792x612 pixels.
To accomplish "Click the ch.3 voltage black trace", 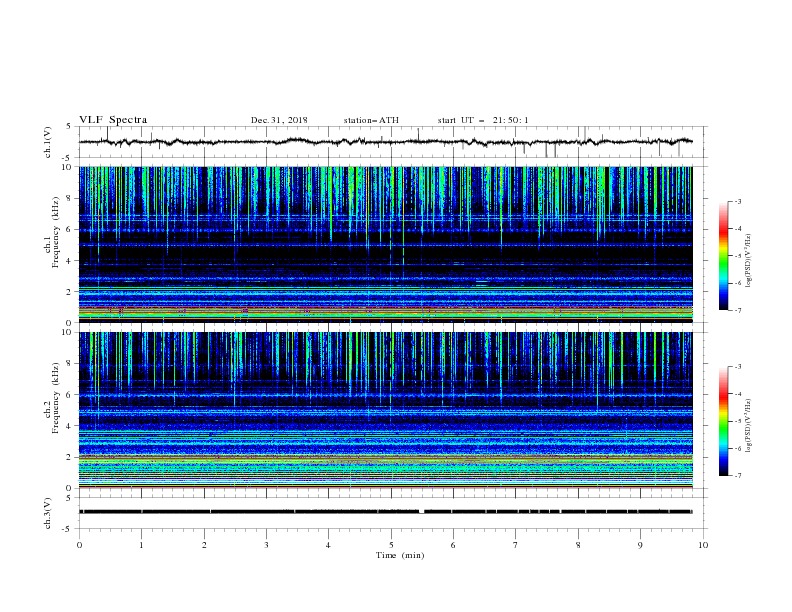I will tap(386, 512).
